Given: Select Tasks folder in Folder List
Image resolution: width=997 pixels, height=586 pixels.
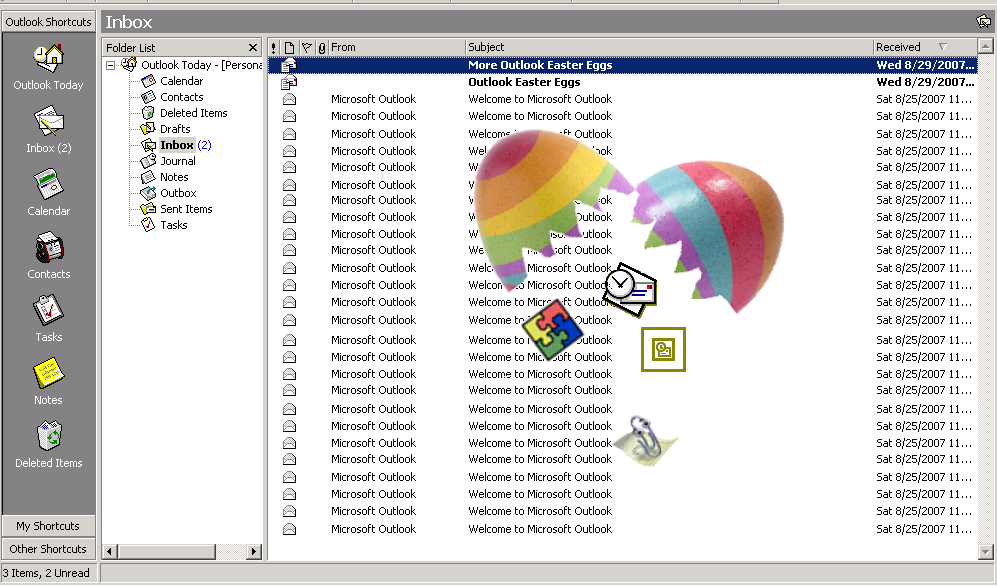Looking at the screenshot, I should (173, 224).
